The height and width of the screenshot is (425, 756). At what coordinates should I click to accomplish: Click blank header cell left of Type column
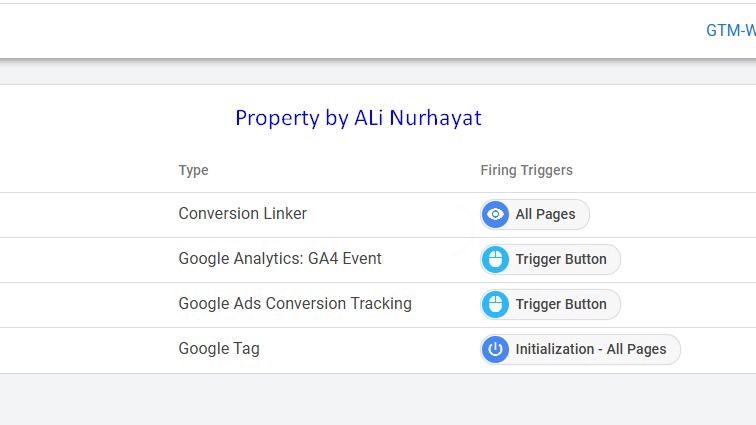80,171
